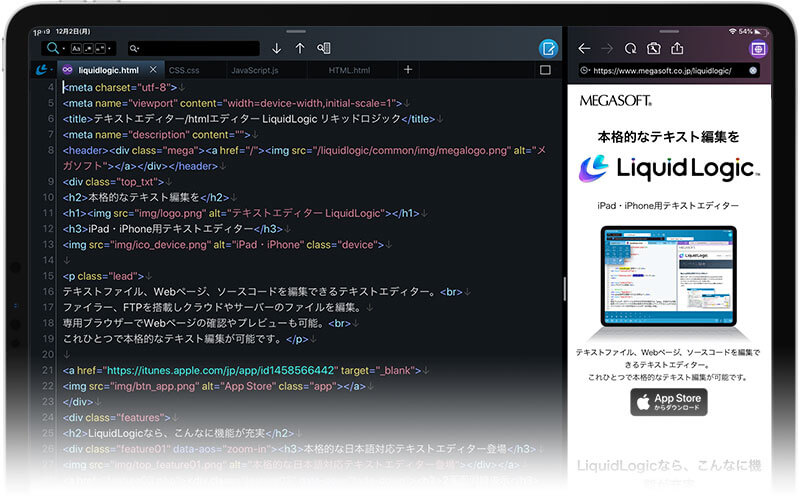Open the browser developer tools icon
This screenshot has height=500, width=800.
pyautogui.click(x=653, y=48)
